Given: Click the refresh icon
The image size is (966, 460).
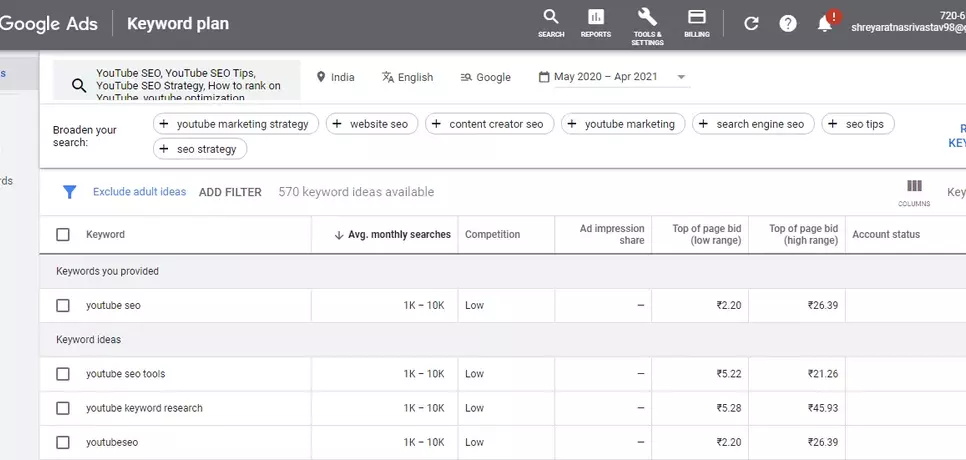Looking at the screenshot, I should tap(751, 23).
